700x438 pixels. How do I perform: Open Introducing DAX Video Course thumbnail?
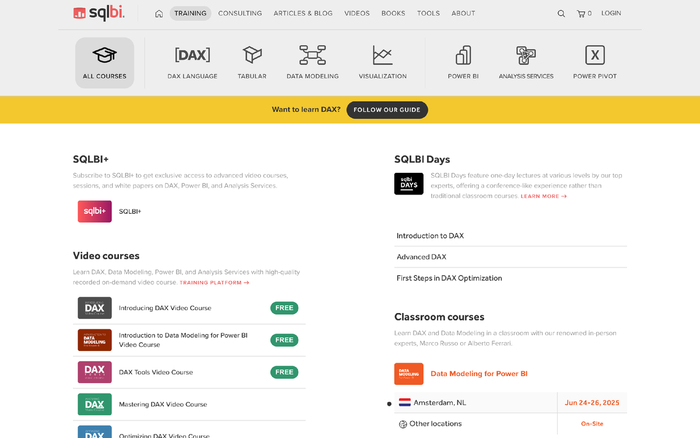click(x=95, y=308)
